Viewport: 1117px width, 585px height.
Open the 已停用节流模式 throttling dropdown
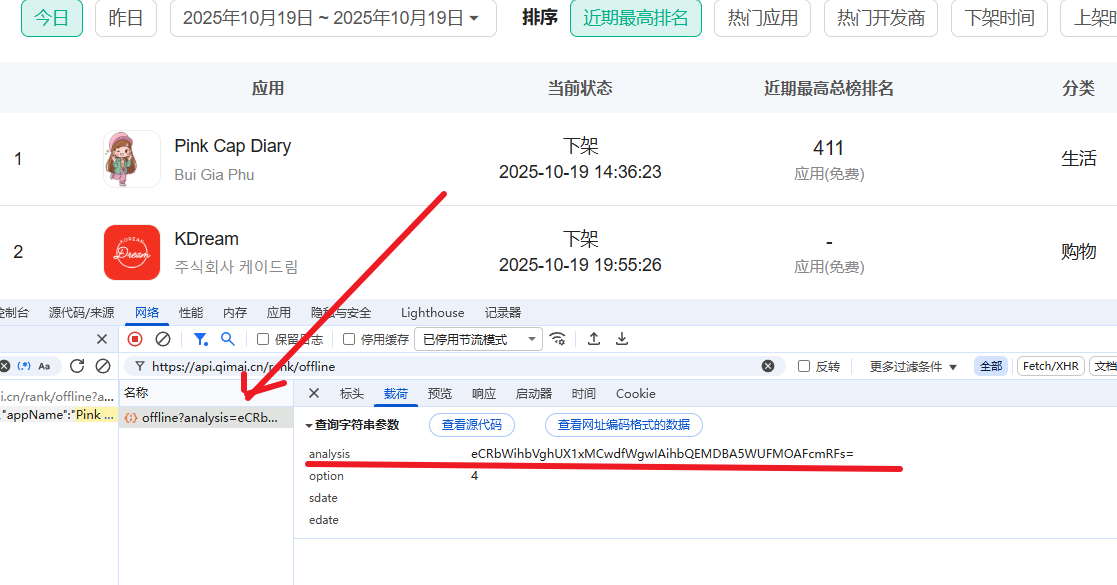(479, 339)
